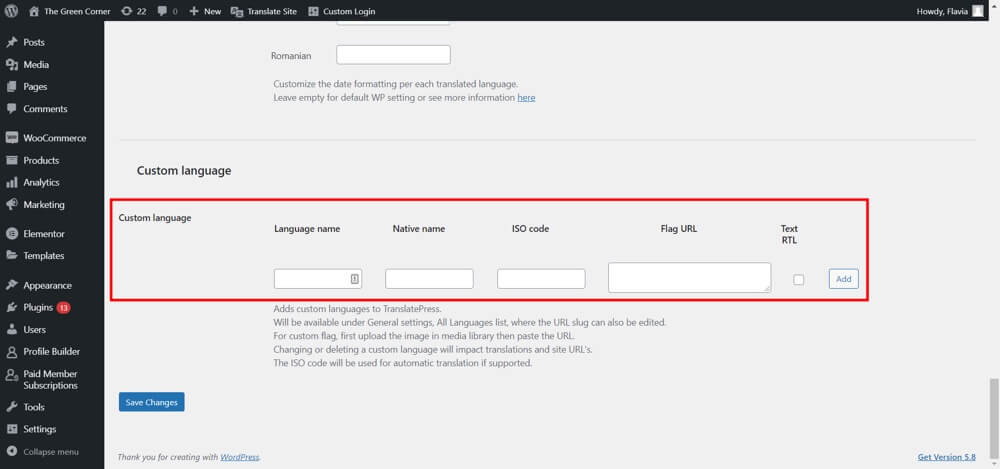The height and width of the screenshot is (469, 1000).
Task: Click the autofill icon in Language name field
Action: [x=355, y=279]
